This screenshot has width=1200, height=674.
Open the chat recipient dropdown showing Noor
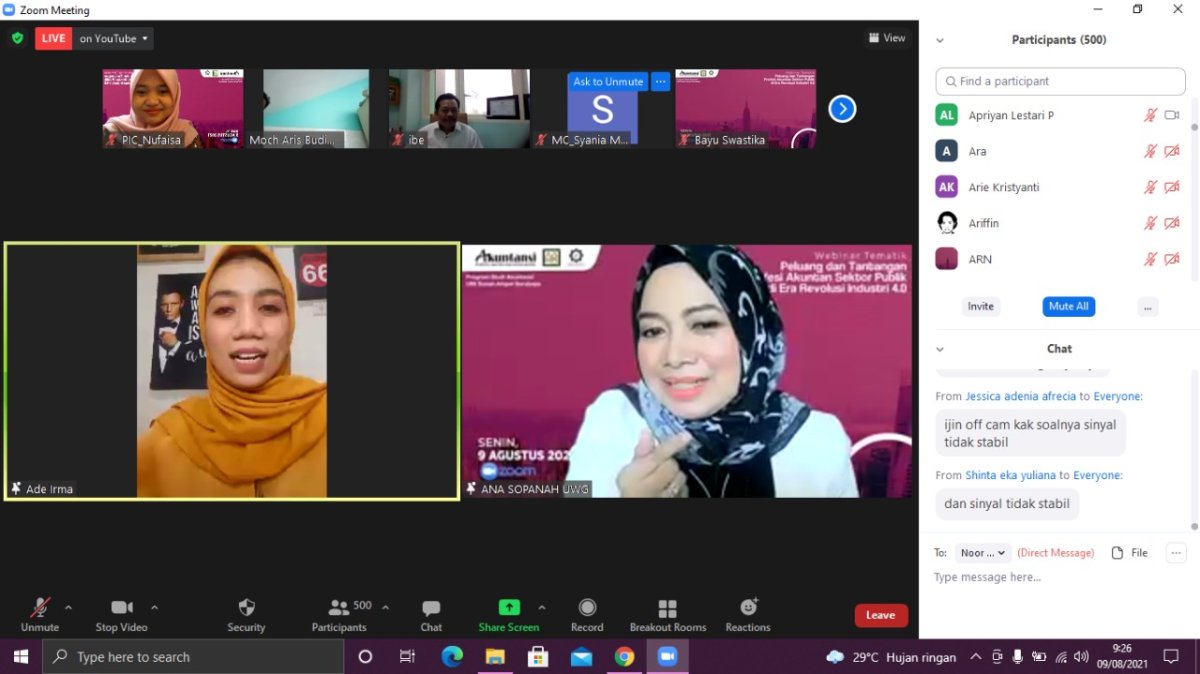982,552
